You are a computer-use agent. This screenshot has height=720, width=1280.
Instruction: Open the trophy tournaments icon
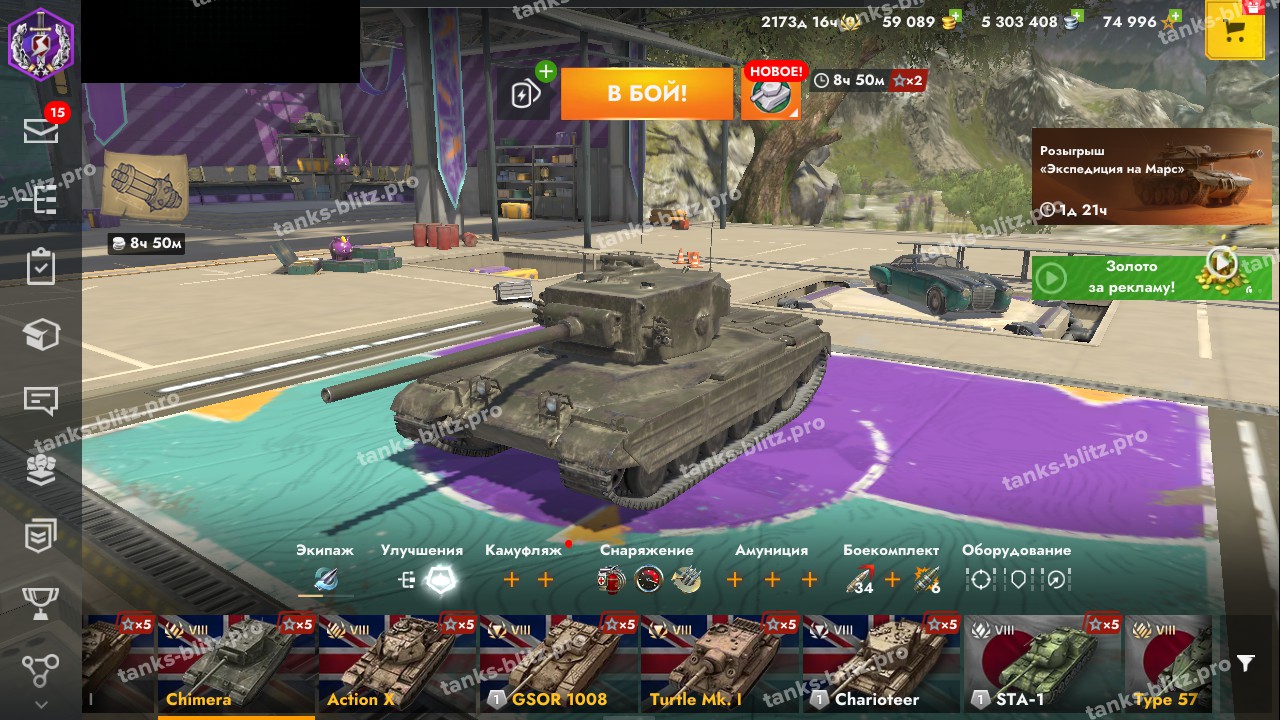(x=40, y=602)
